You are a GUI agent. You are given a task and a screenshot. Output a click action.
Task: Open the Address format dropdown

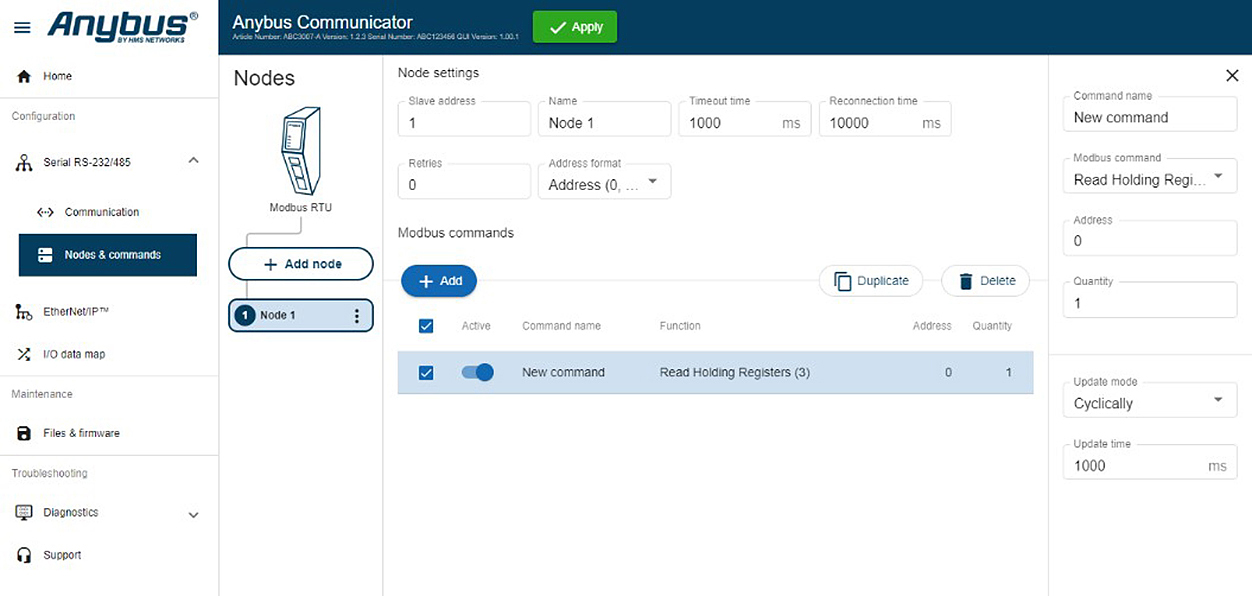[604, 184]
